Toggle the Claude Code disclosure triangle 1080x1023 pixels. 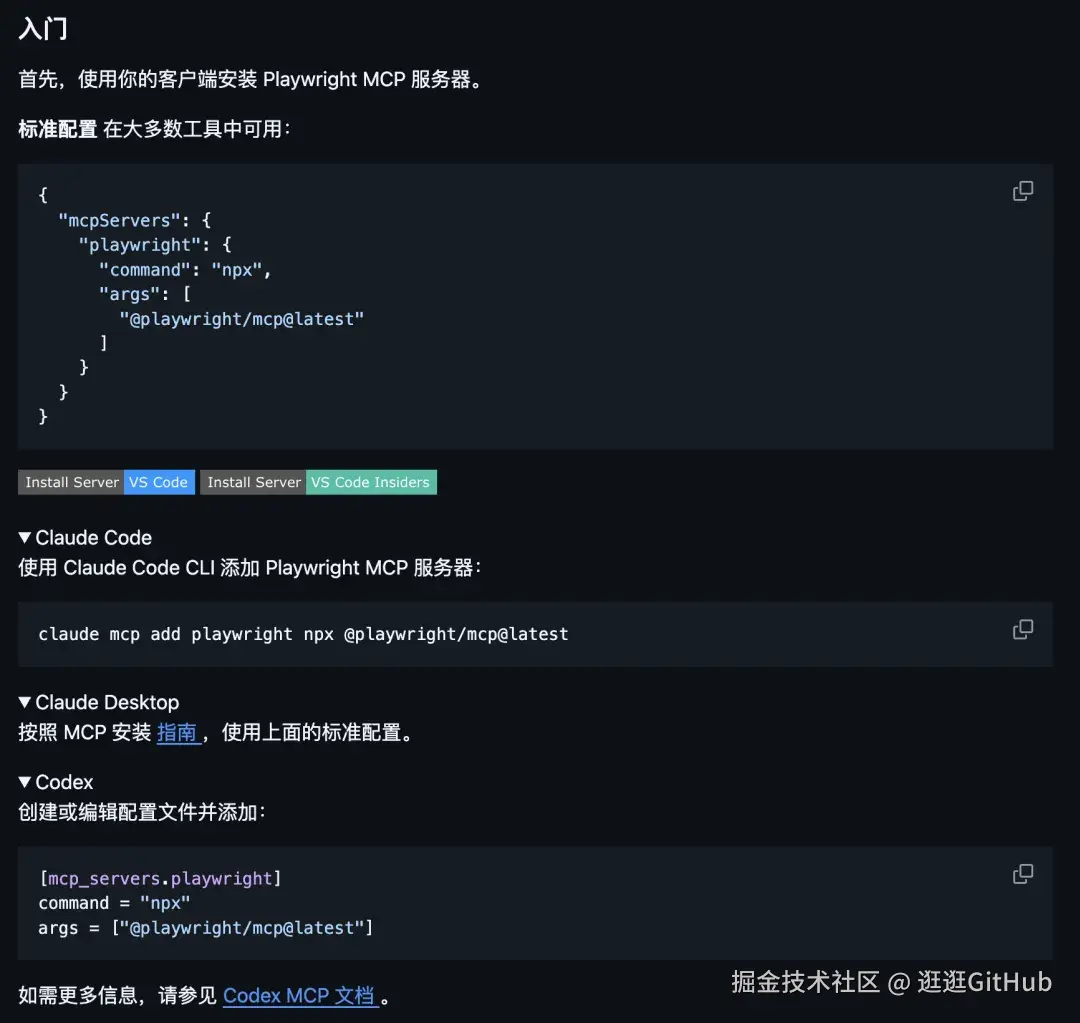click(x=25, y=537)
